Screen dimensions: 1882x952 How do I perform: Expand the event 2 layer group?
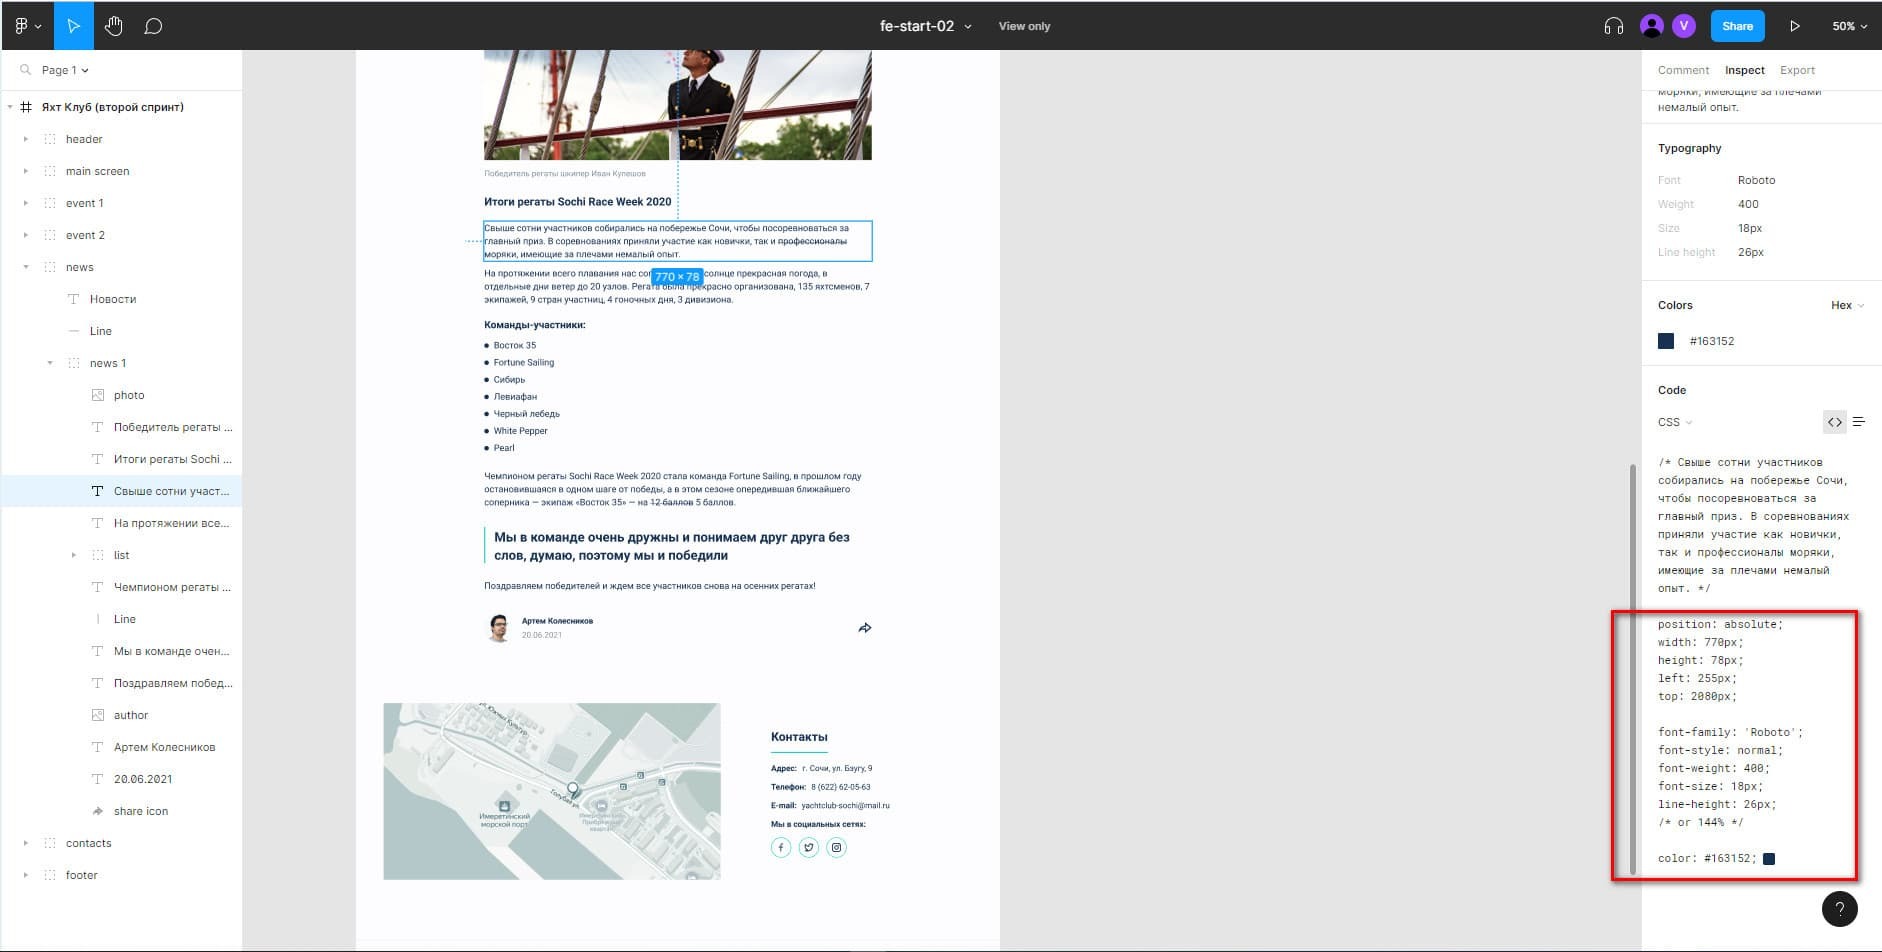[26, 235]
